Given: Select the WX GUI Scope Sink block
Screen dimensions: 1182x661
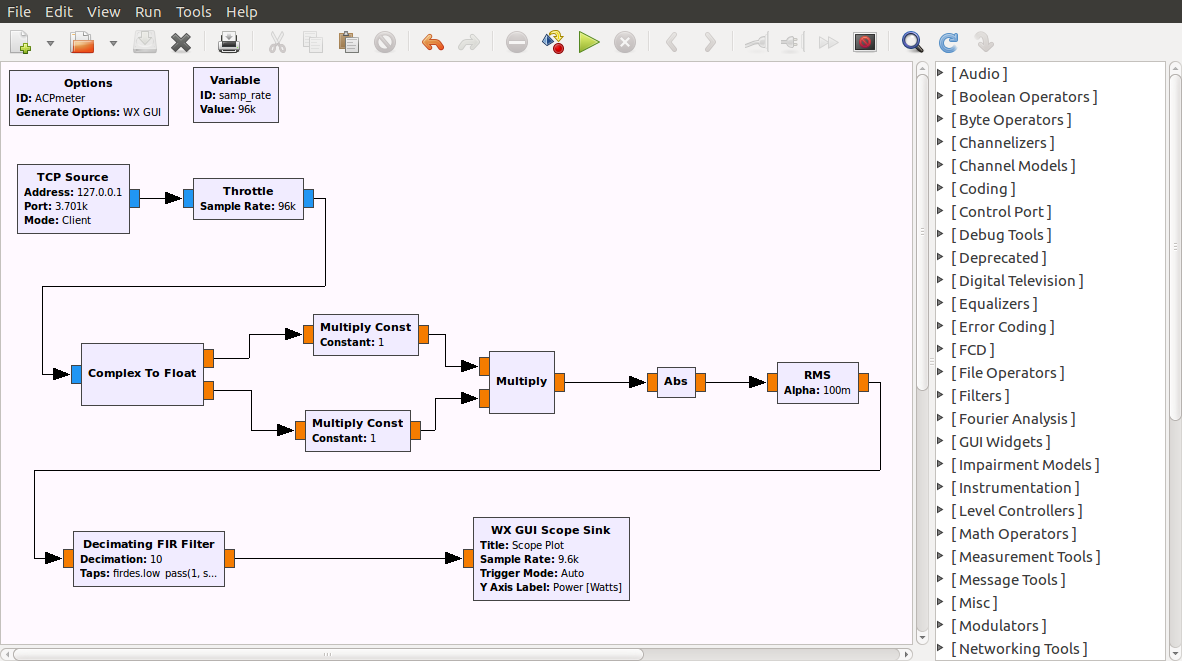Looking at the screenshot, I should [551, 558].
